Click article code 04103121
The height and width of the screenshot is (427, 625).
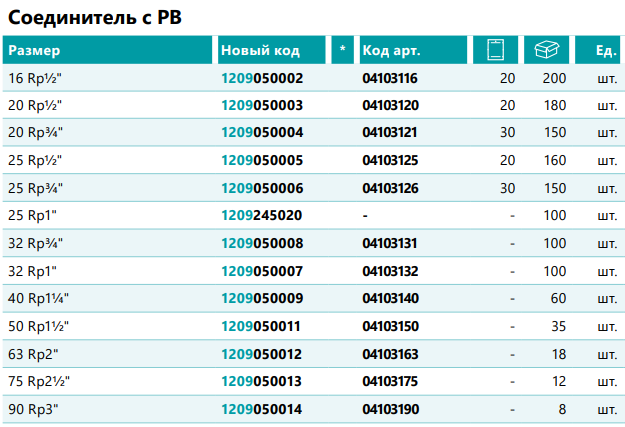coord(390,132)
